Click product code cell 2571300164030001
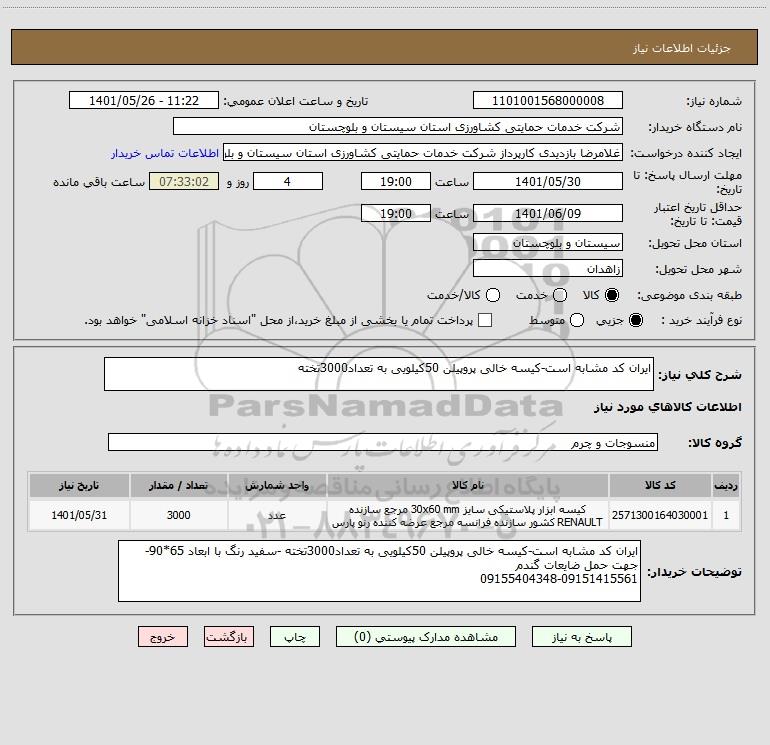 [660, 515]
